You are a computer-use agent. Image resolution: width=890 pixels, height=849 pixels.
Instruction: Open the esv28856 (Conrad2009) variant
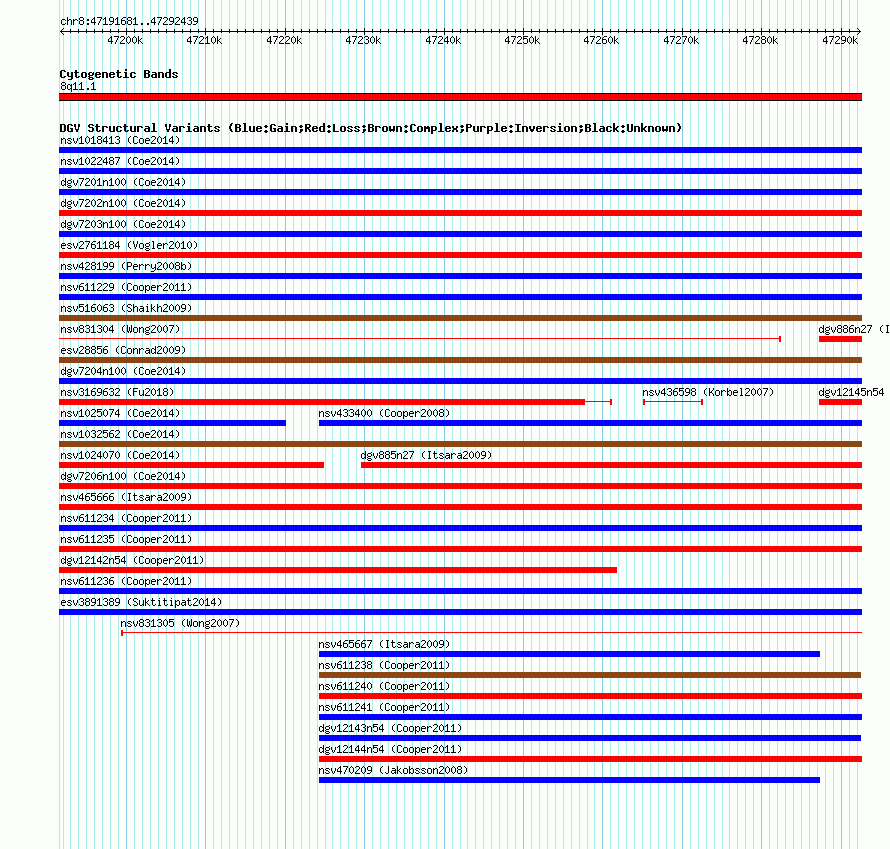[123, 350]
